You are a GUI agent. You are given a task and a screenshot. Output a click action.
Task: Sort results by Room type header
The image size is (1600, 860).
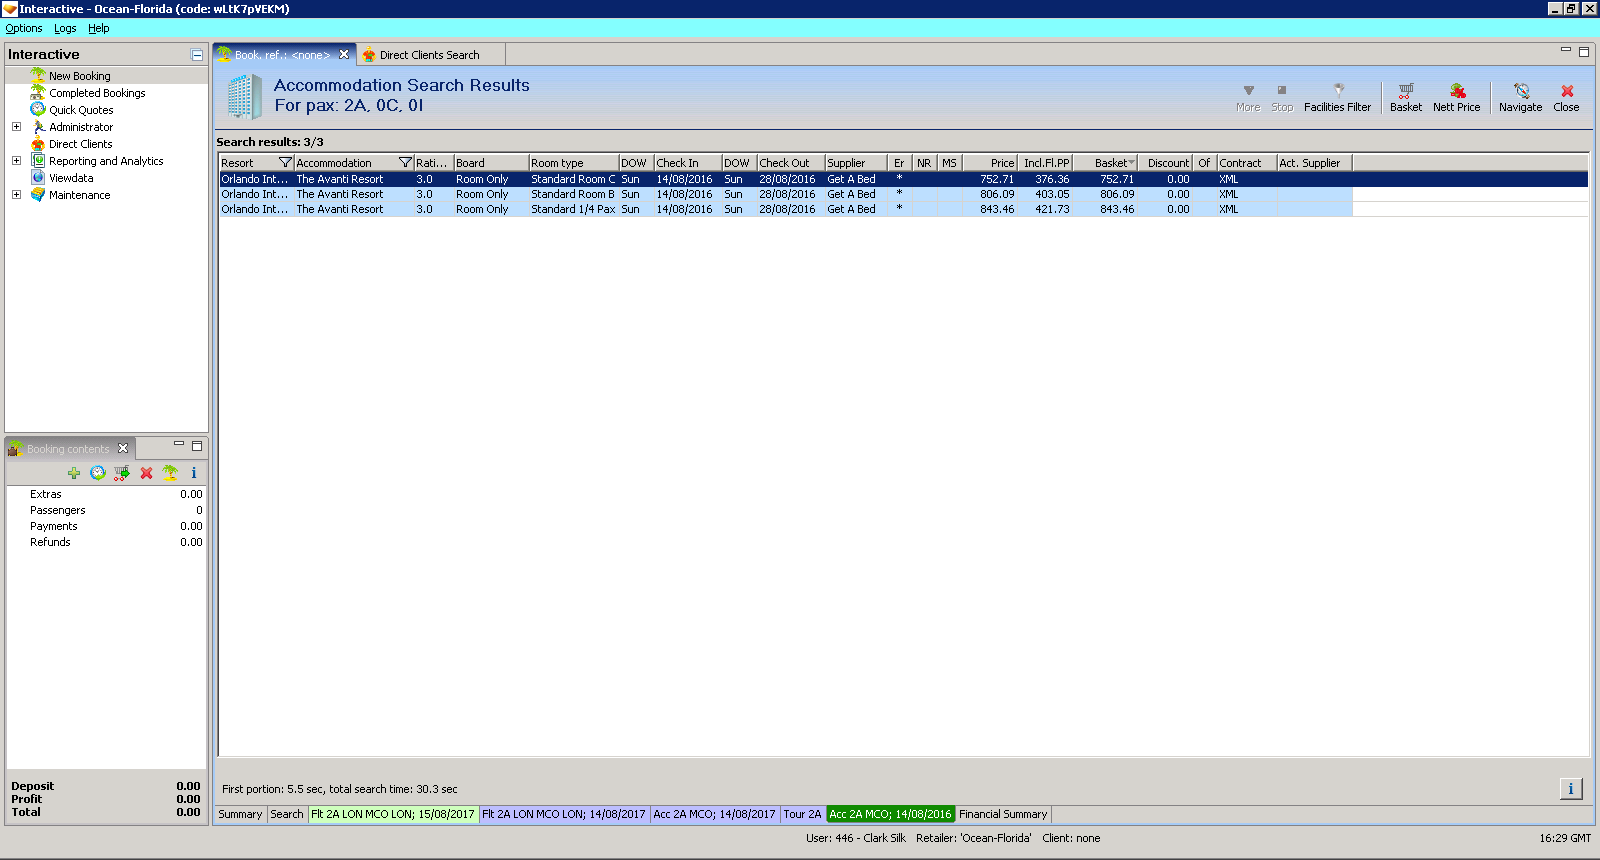574,163
